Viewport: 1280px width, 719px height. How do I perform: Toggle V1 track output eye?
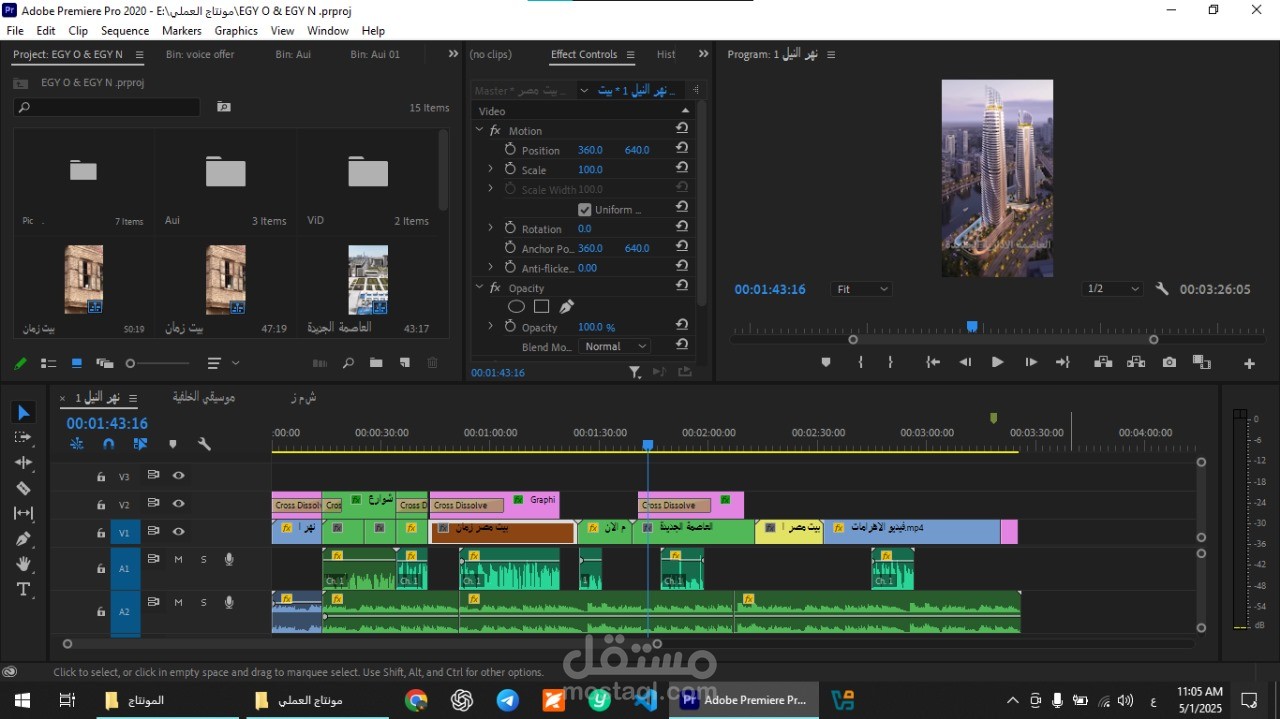(x=178, y=532)
